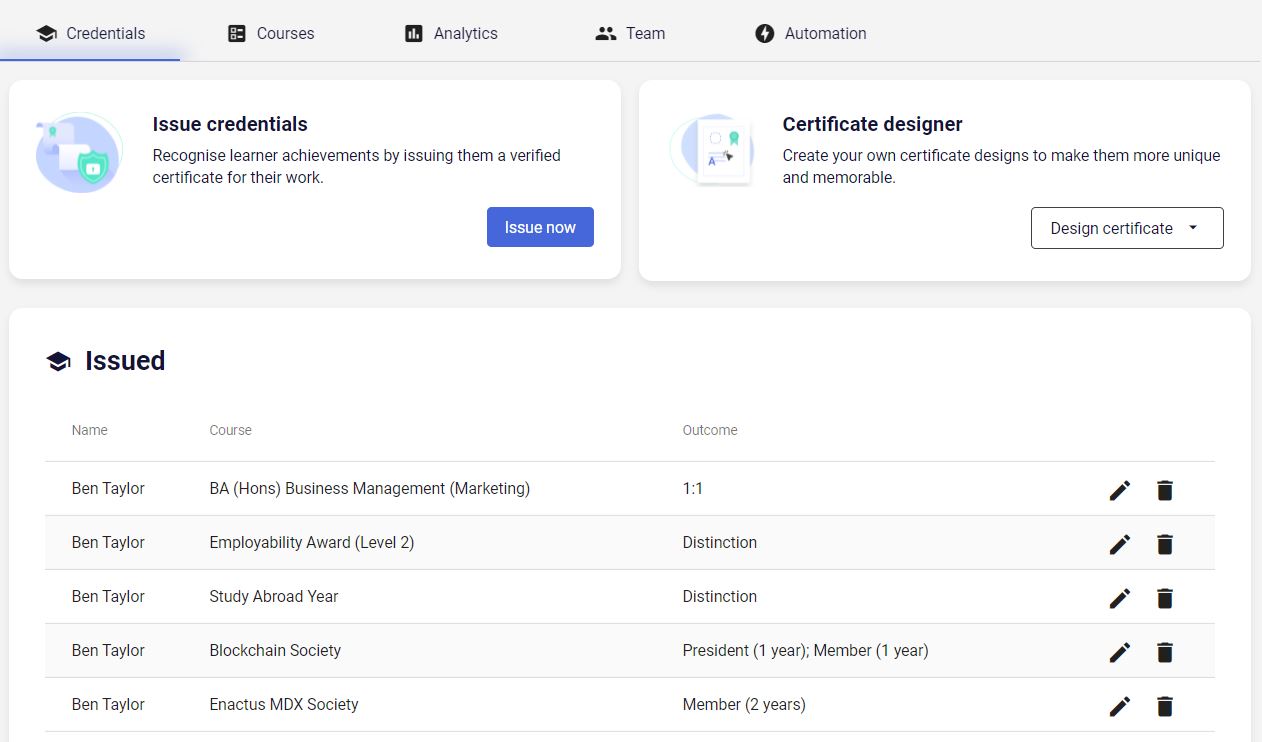
Task: Click the Outcome column header
Action: pos(710,430)
